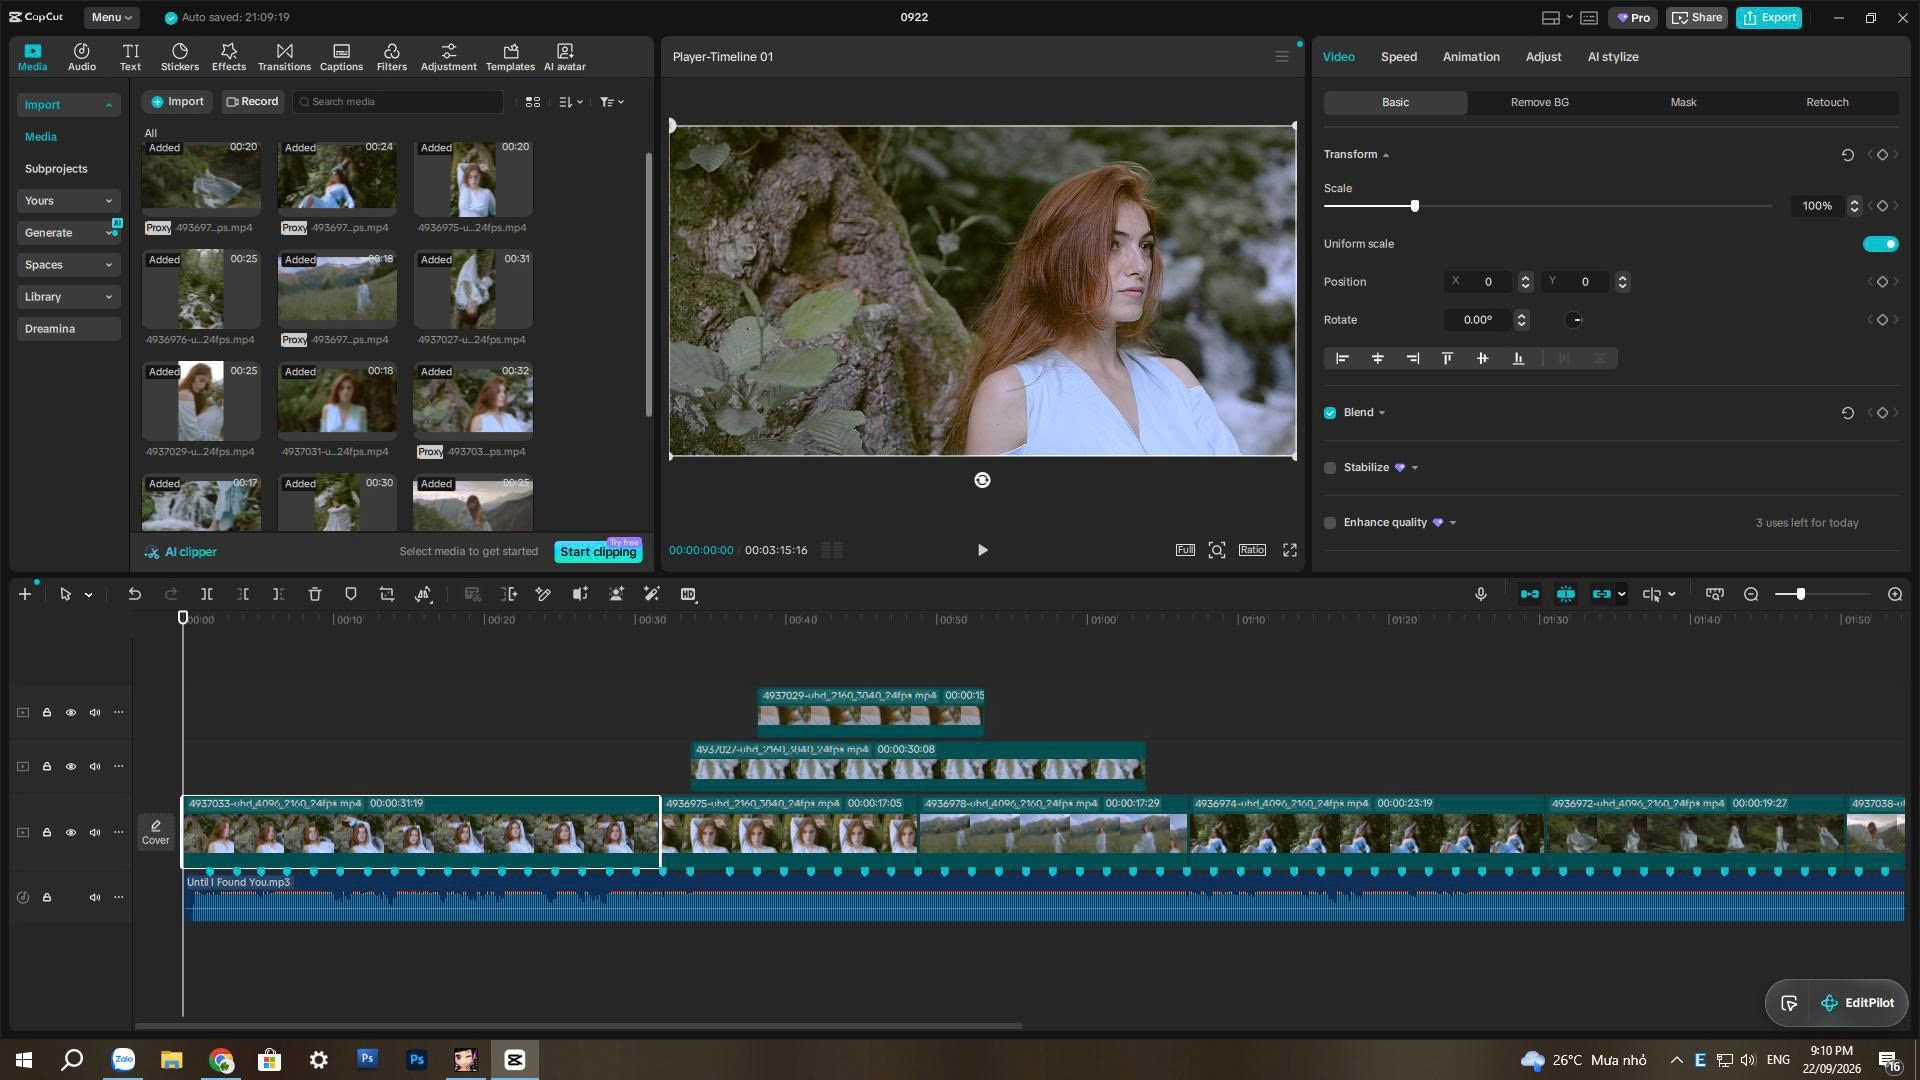This screenshot has height=1080, width=1920.
Task: Mute the Until I Found You audio track
Action: [x=95, y=897]
